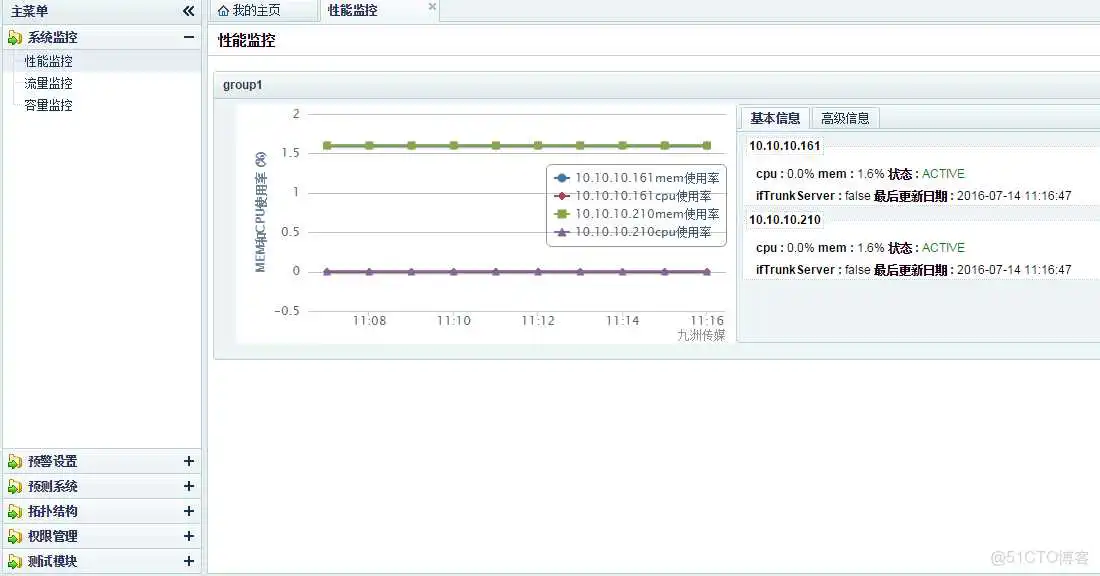Switch to the 高级信息 tab
Viewport: 1100px width, 576px height.
coord(845,117)
